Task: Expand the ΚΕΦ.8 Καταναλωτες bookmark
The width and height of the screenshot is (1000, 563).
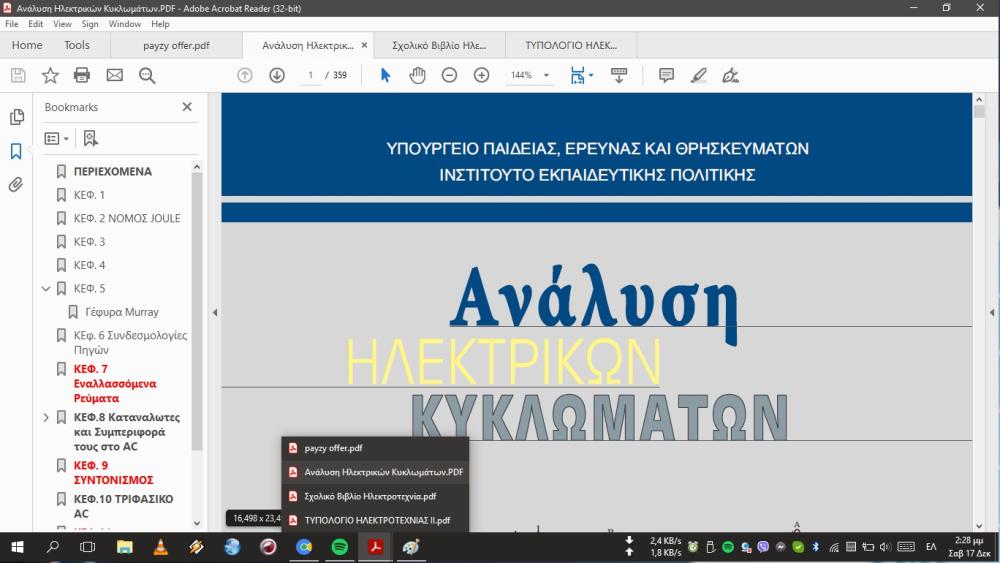Action: [x=46, y=417]
